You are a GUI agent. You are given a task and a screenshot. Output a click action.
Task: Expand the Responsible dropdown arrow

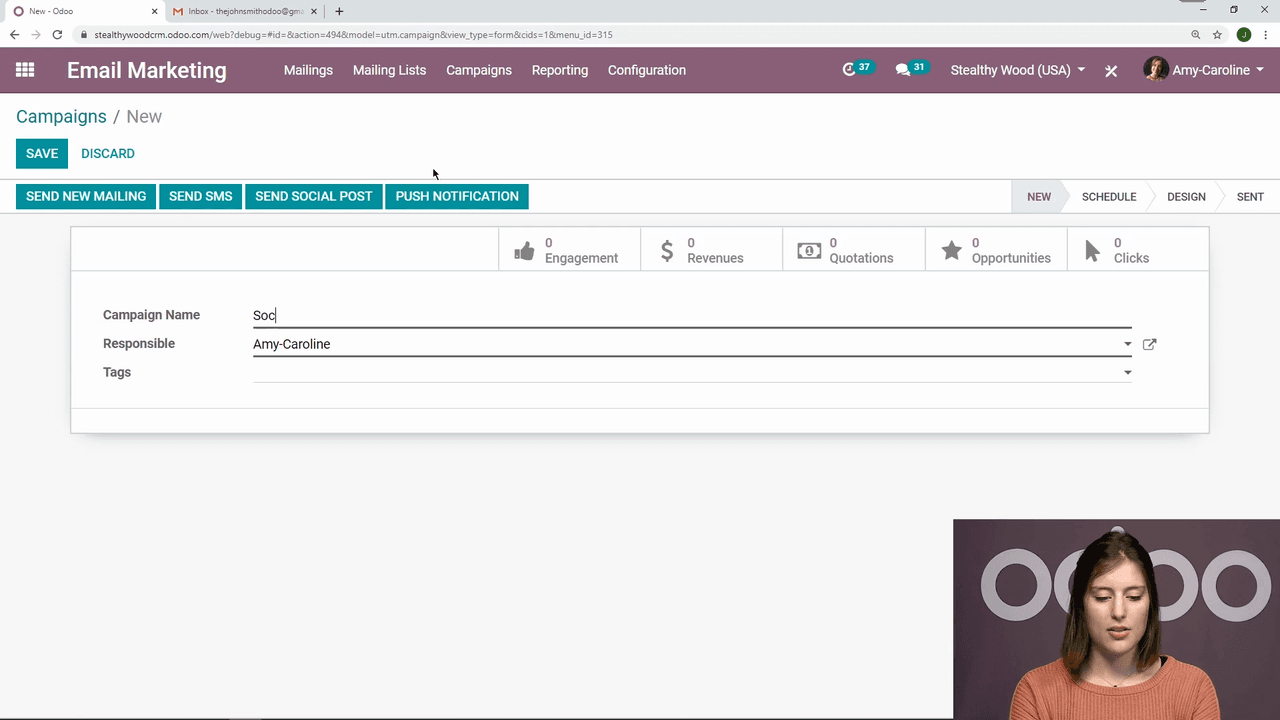(x=1127, y=344)
